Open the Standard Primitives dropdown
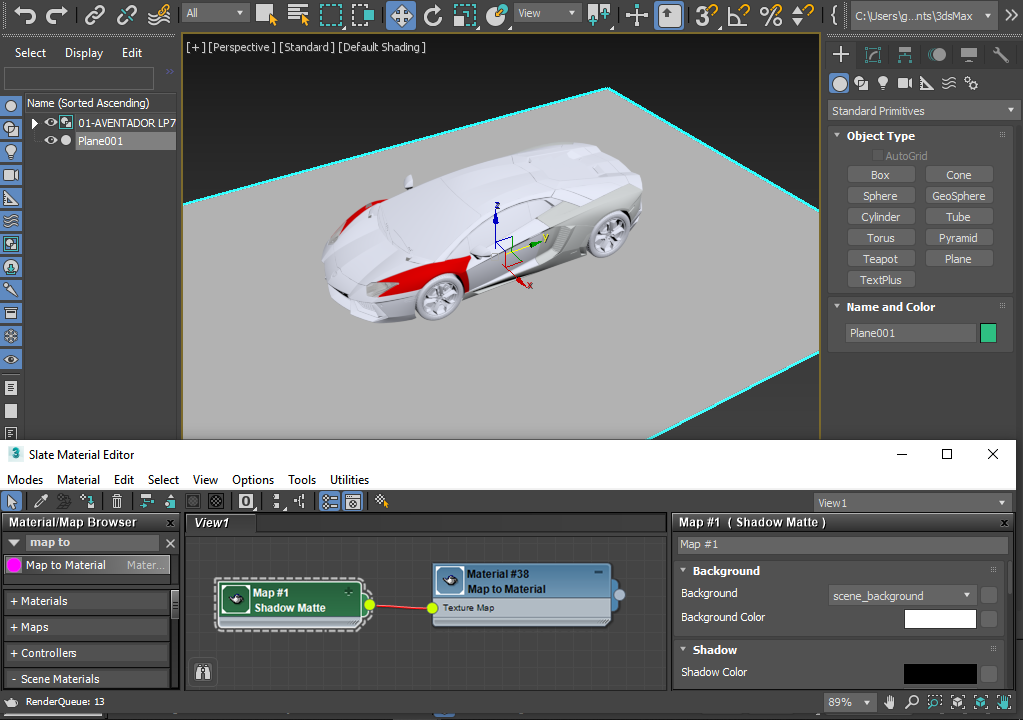The image size is (1023, 720). click(x=923, y=111)
